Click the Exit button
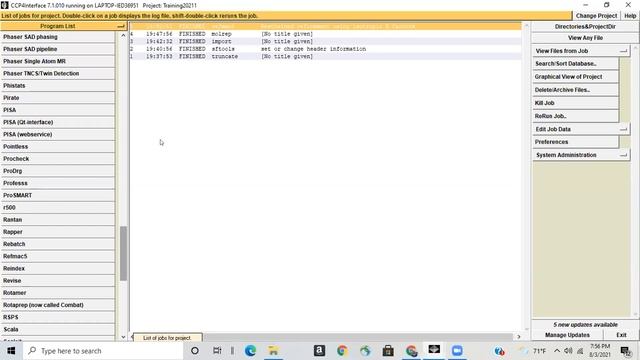 [x=621, y=335]
